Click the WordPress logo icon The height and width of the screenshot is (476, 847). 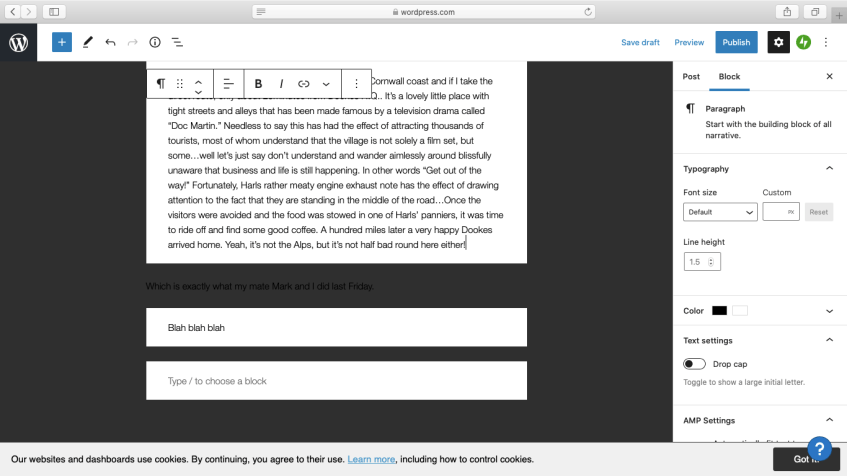[19, 42]
